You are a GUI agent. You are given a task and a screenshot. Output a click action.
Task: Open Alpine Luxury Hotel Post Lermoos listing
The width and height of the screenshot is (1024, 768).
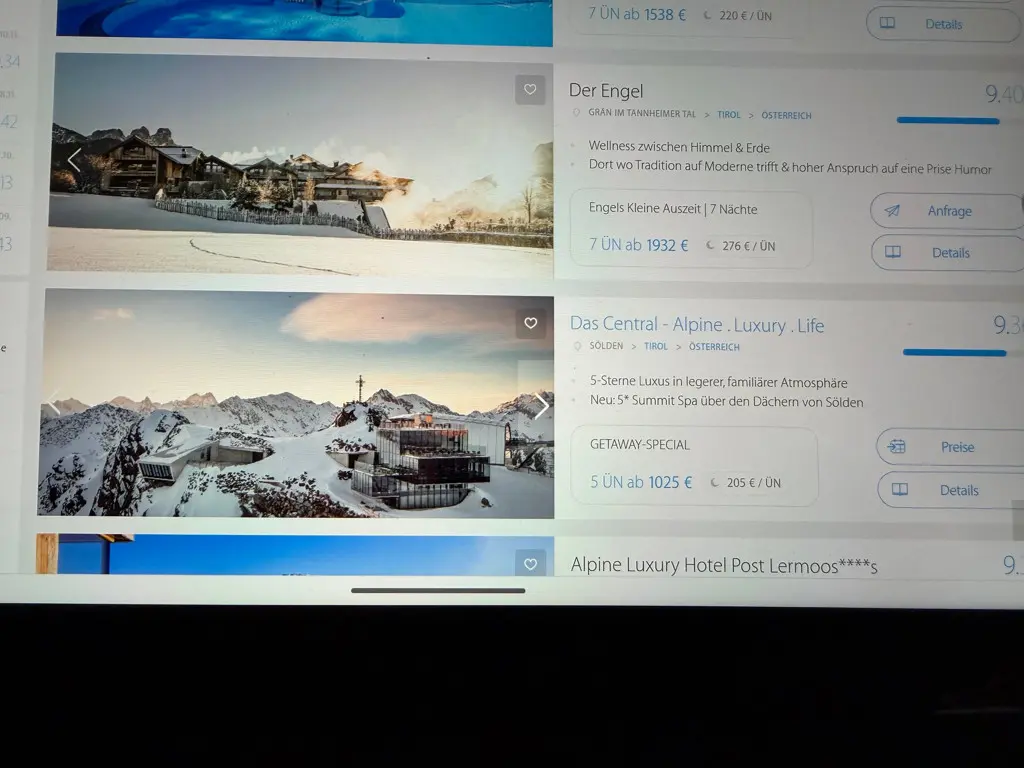tap(723, 565)
